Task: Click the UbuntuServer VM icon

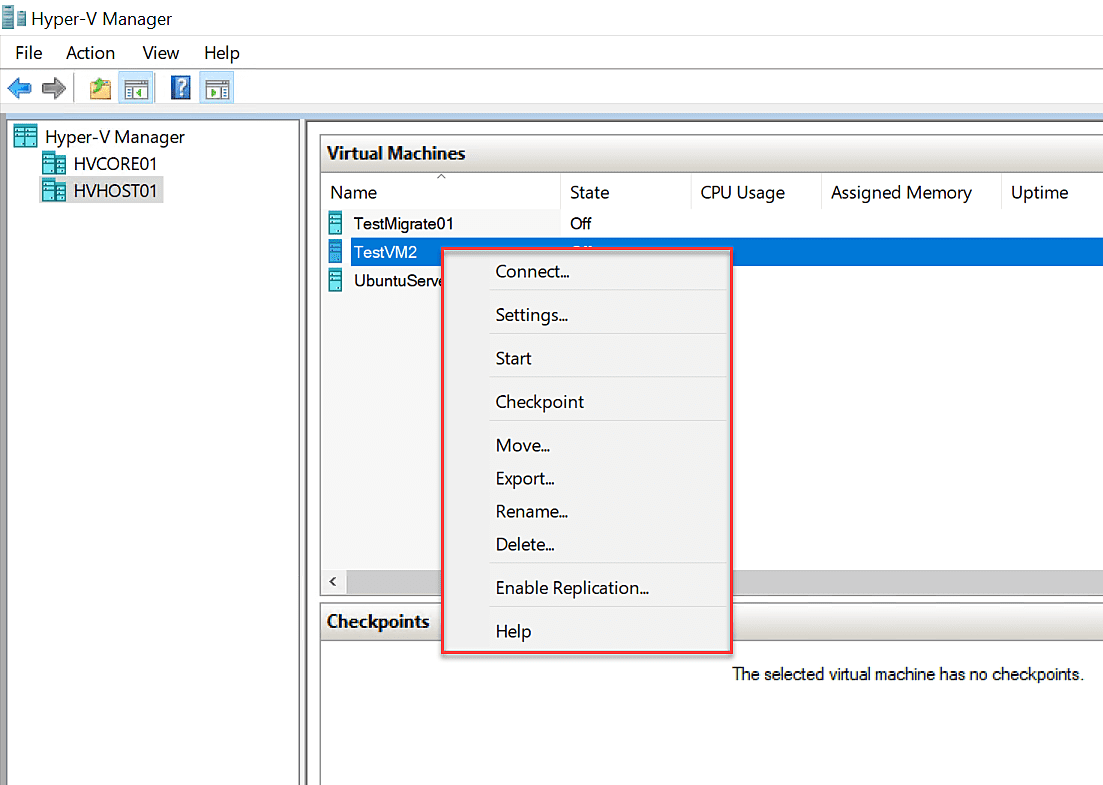Action: click(x=336, y=280)
